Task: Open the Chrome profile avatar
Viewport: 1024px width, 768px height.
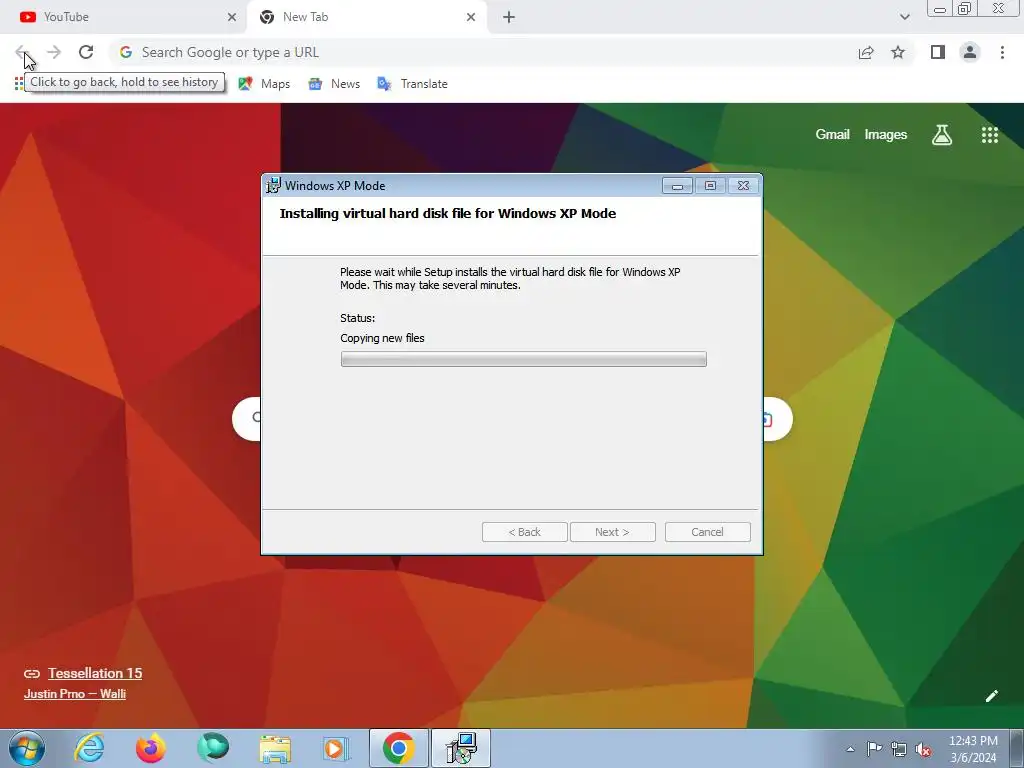Action: 970,52
